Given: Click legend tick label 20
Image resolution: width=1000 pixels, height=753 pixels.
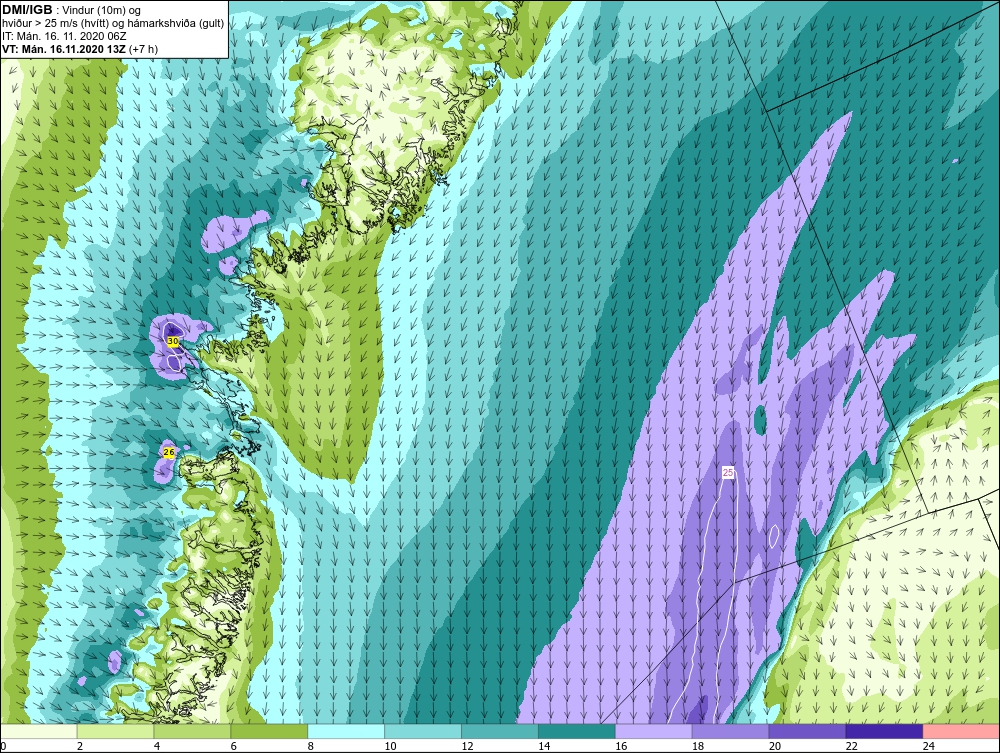Looking at the screenshot, I should pyautogui.click(x=775, y=746).
